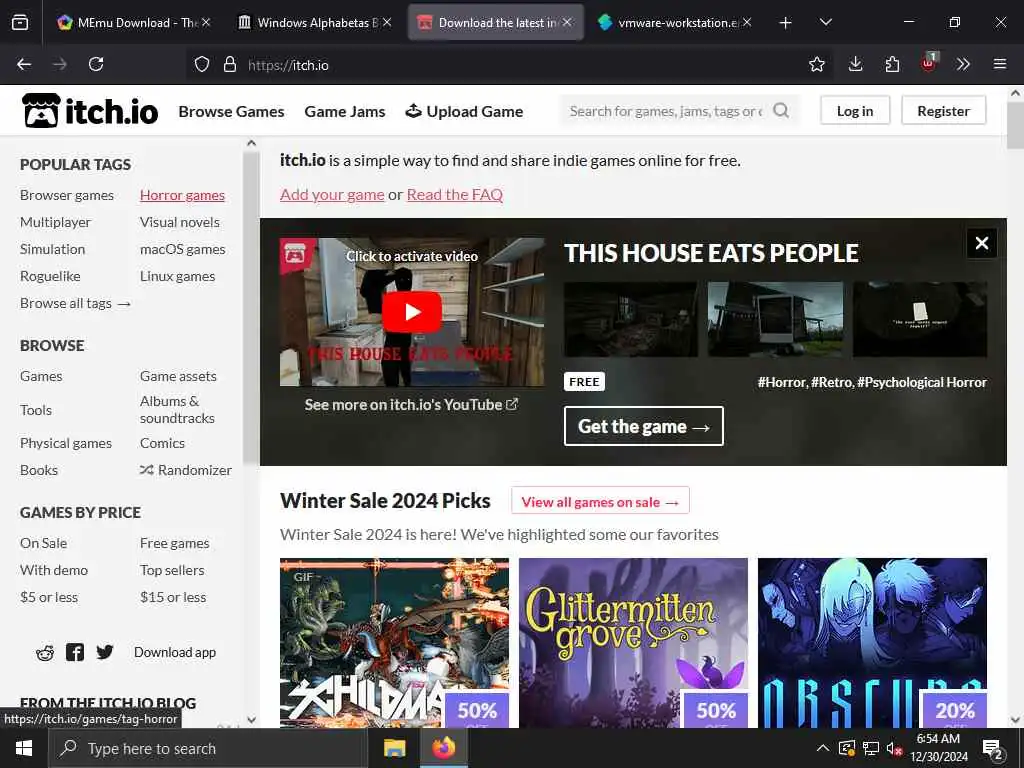Screen dimensions: 1024x768
Task: Bookmark this page with star icon
Action: click(816, 64)
